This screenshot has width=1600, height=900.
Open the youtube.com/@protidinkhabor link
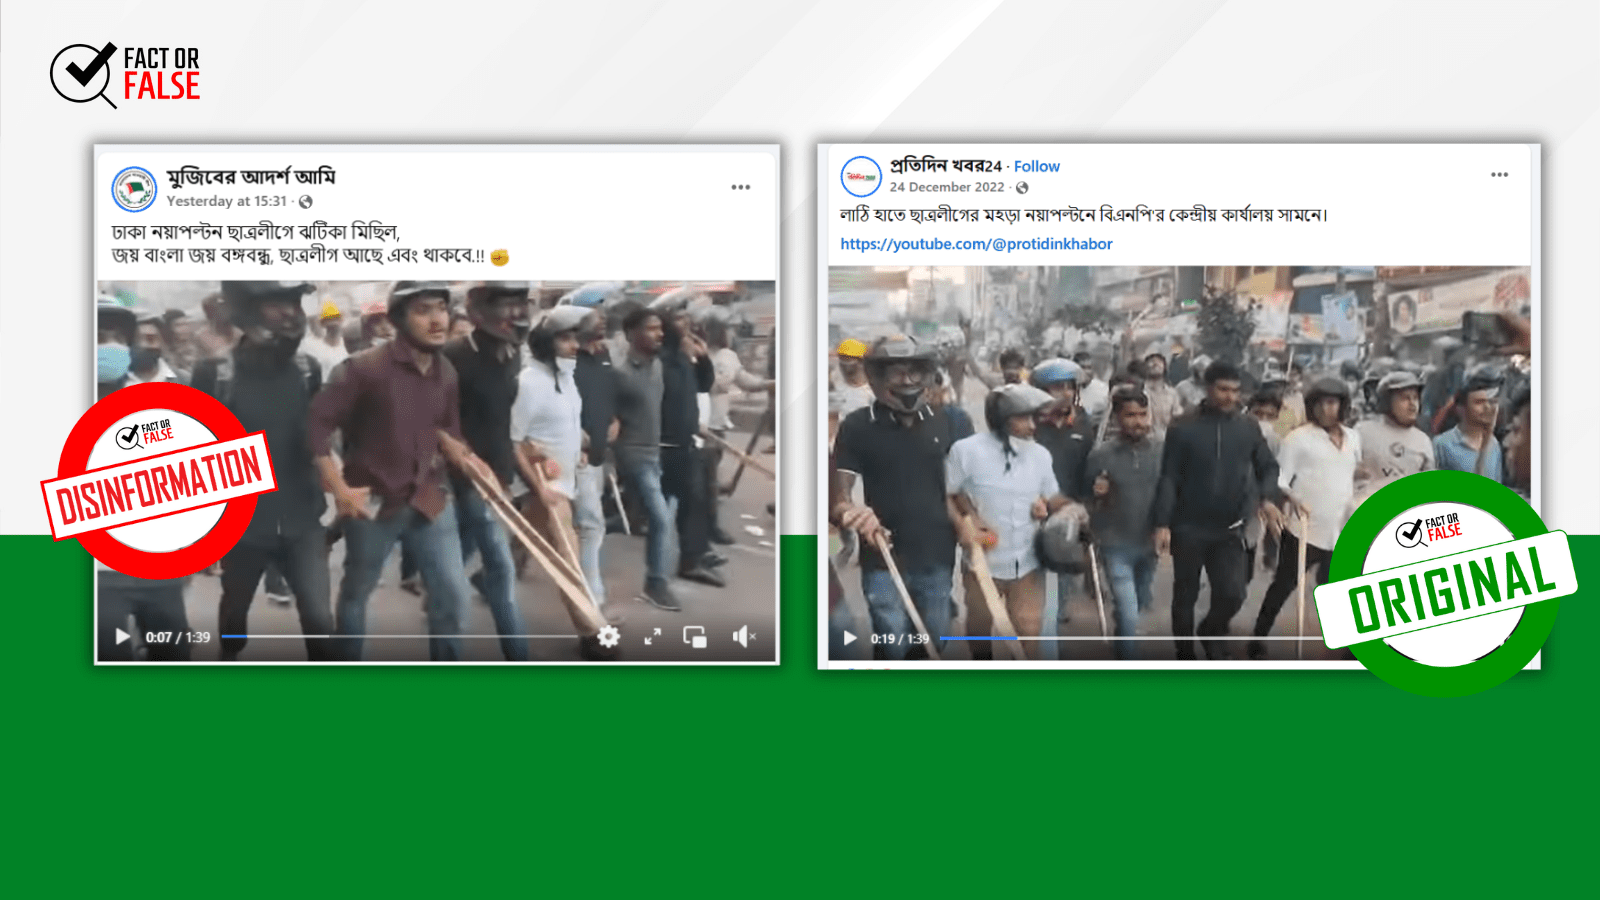click(976, 244)
